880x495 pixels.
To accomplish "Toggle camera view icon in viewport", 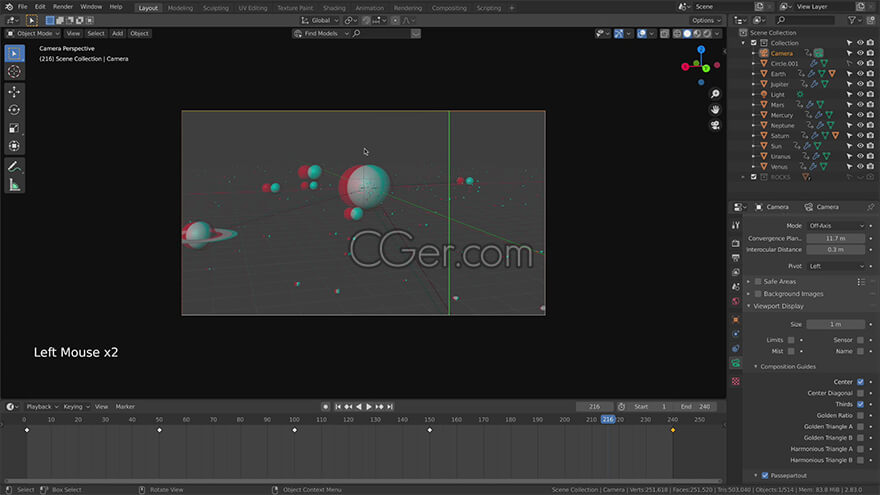I will pos(715,125).
